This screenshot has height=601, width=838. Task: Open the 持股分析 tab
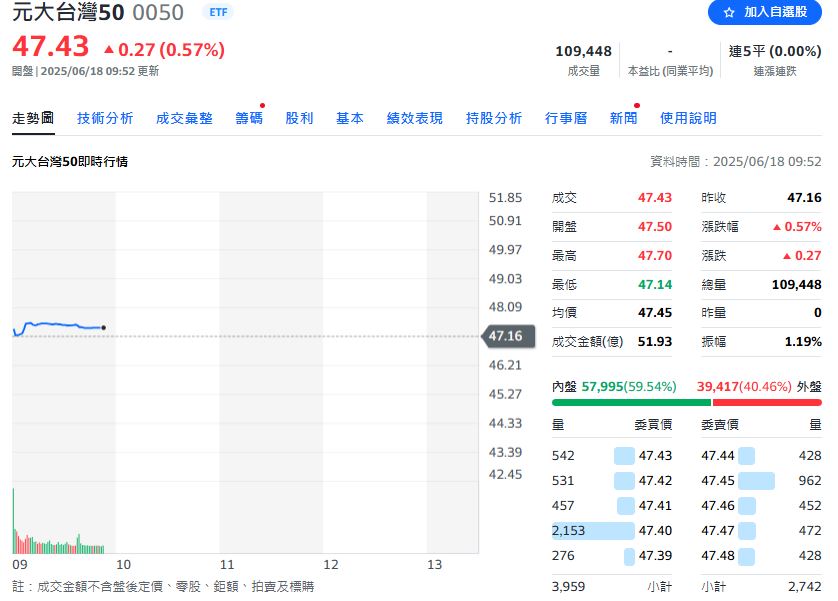click(x=494, y=118)
